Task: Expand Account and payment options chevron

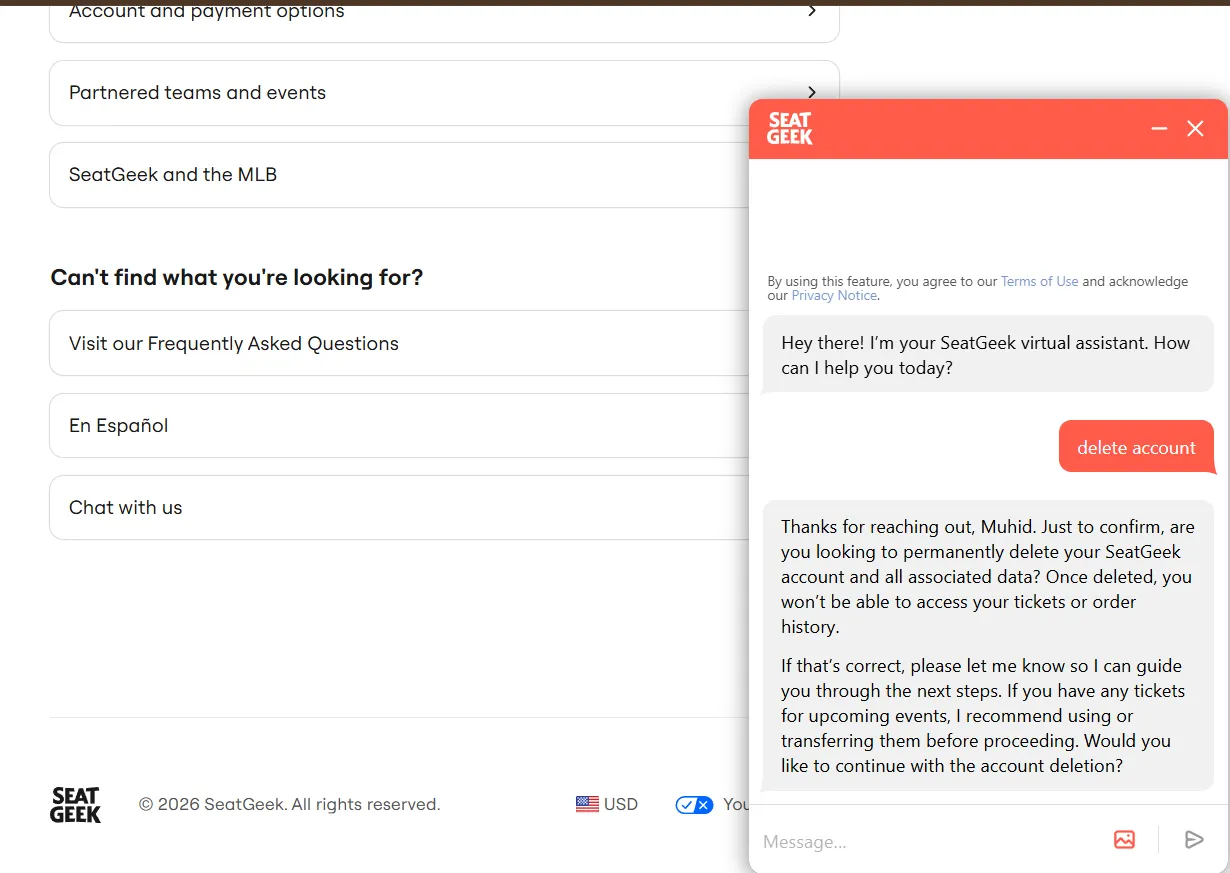Action: point(812,11)
